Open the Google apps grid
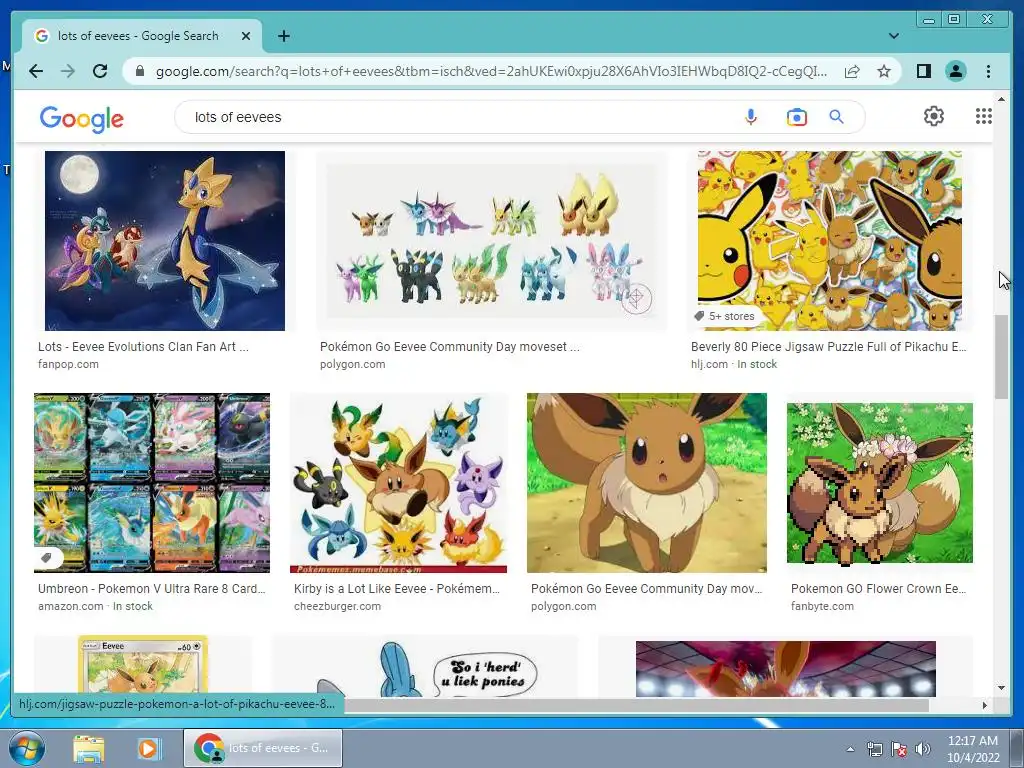Image resolution: width=1024 pixels, height=768 pixels. pos(984,116)
